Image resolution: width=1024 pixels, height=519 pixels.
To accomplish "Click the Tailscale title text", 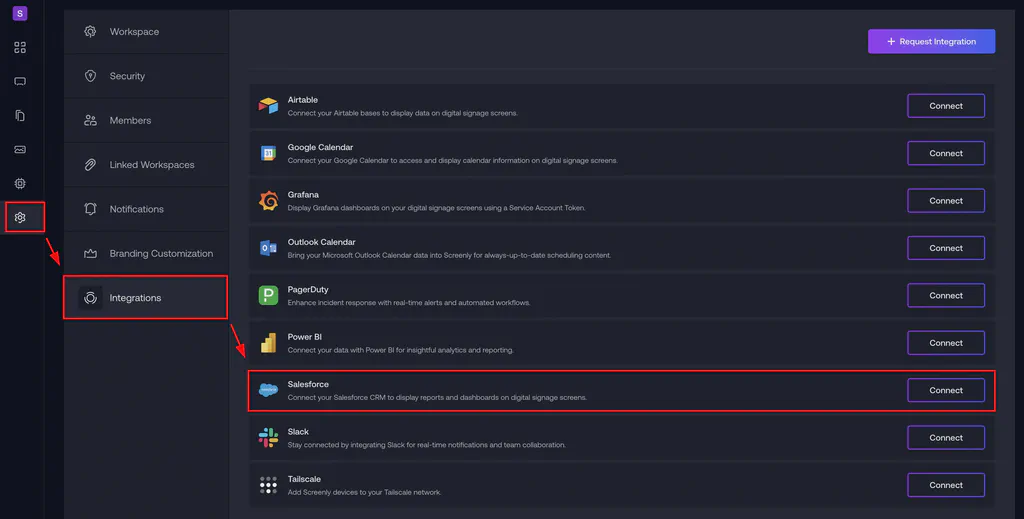I will pyautogui.click(x=304, y=479).
